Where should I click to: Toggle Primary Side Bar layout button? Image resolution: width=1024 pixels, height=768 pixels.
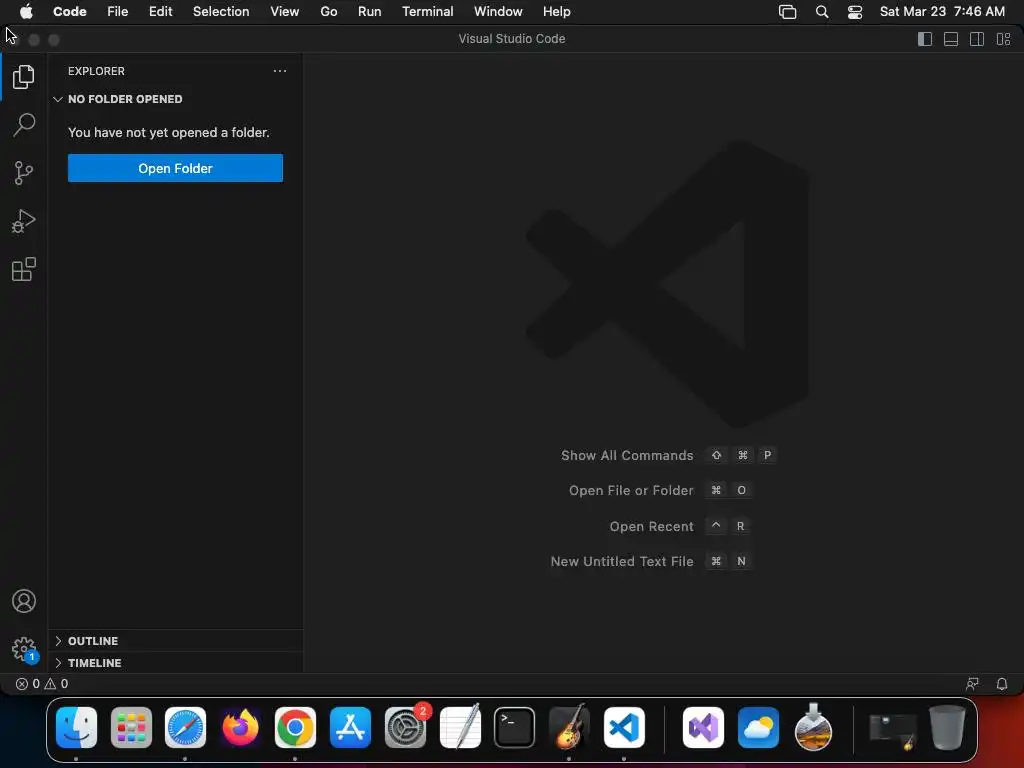point(925,39)
